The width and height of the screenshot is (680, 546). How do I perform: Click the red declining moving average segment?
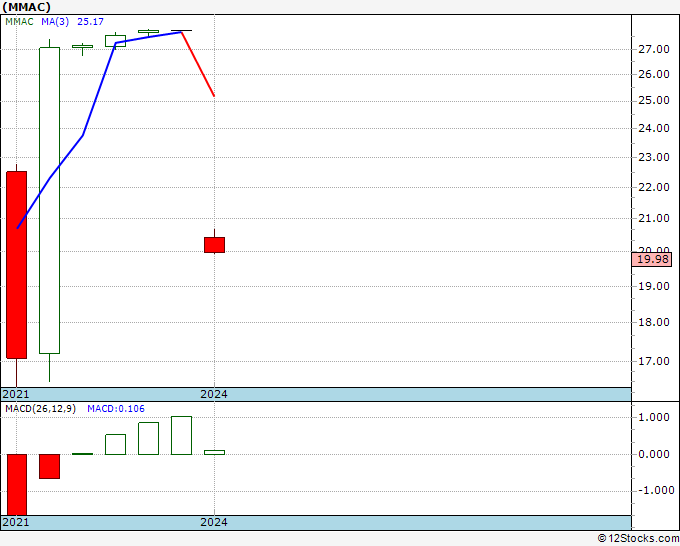pos(198,63)
